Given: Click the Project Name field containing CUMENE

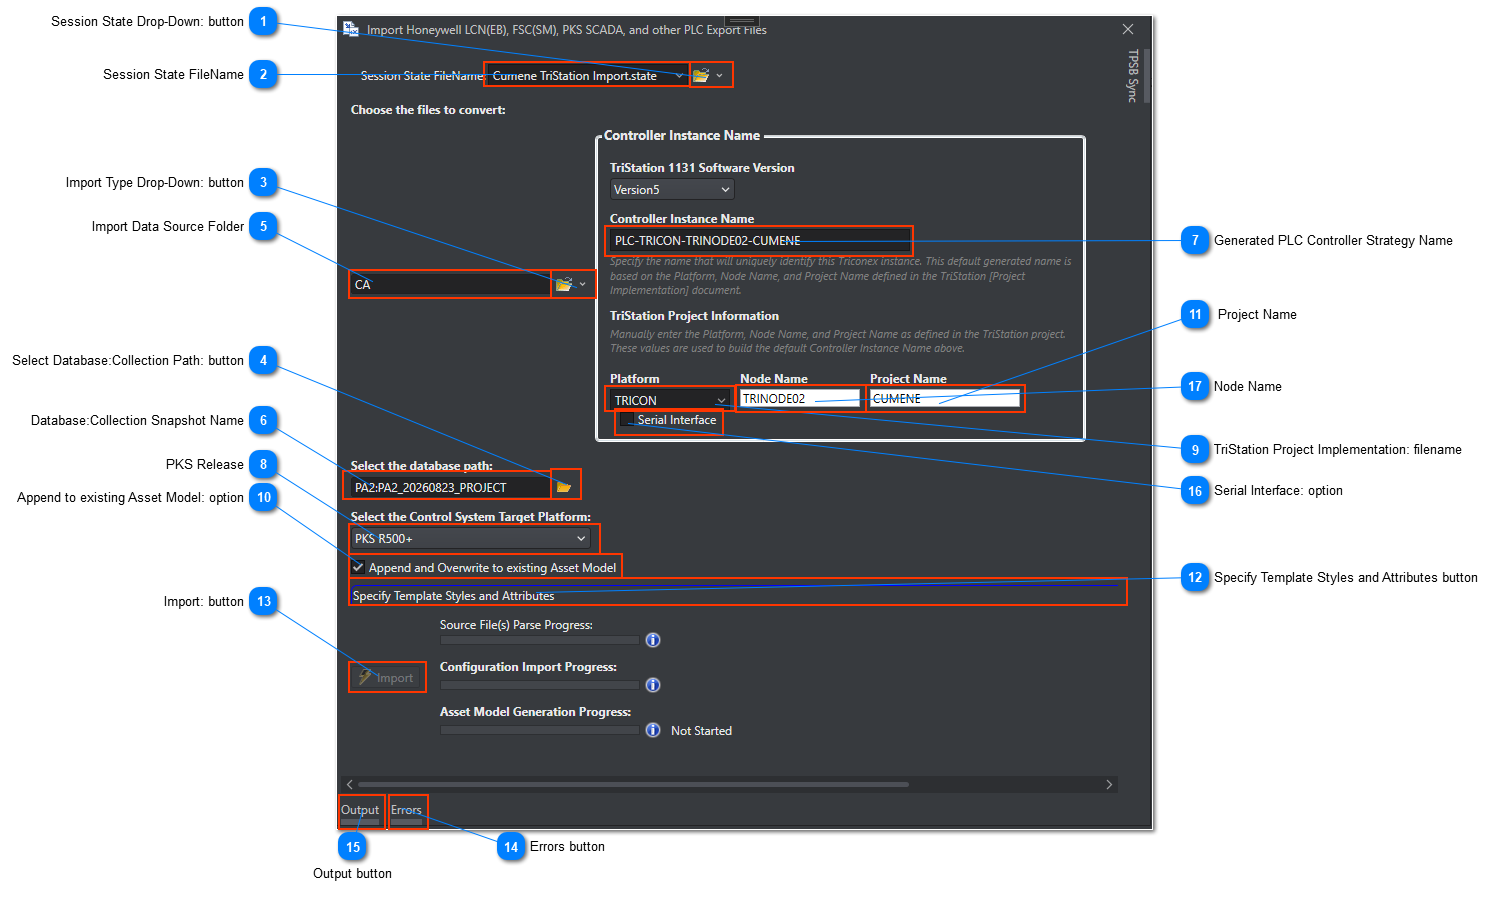Looking at the screenshot, I should point(945,399).
